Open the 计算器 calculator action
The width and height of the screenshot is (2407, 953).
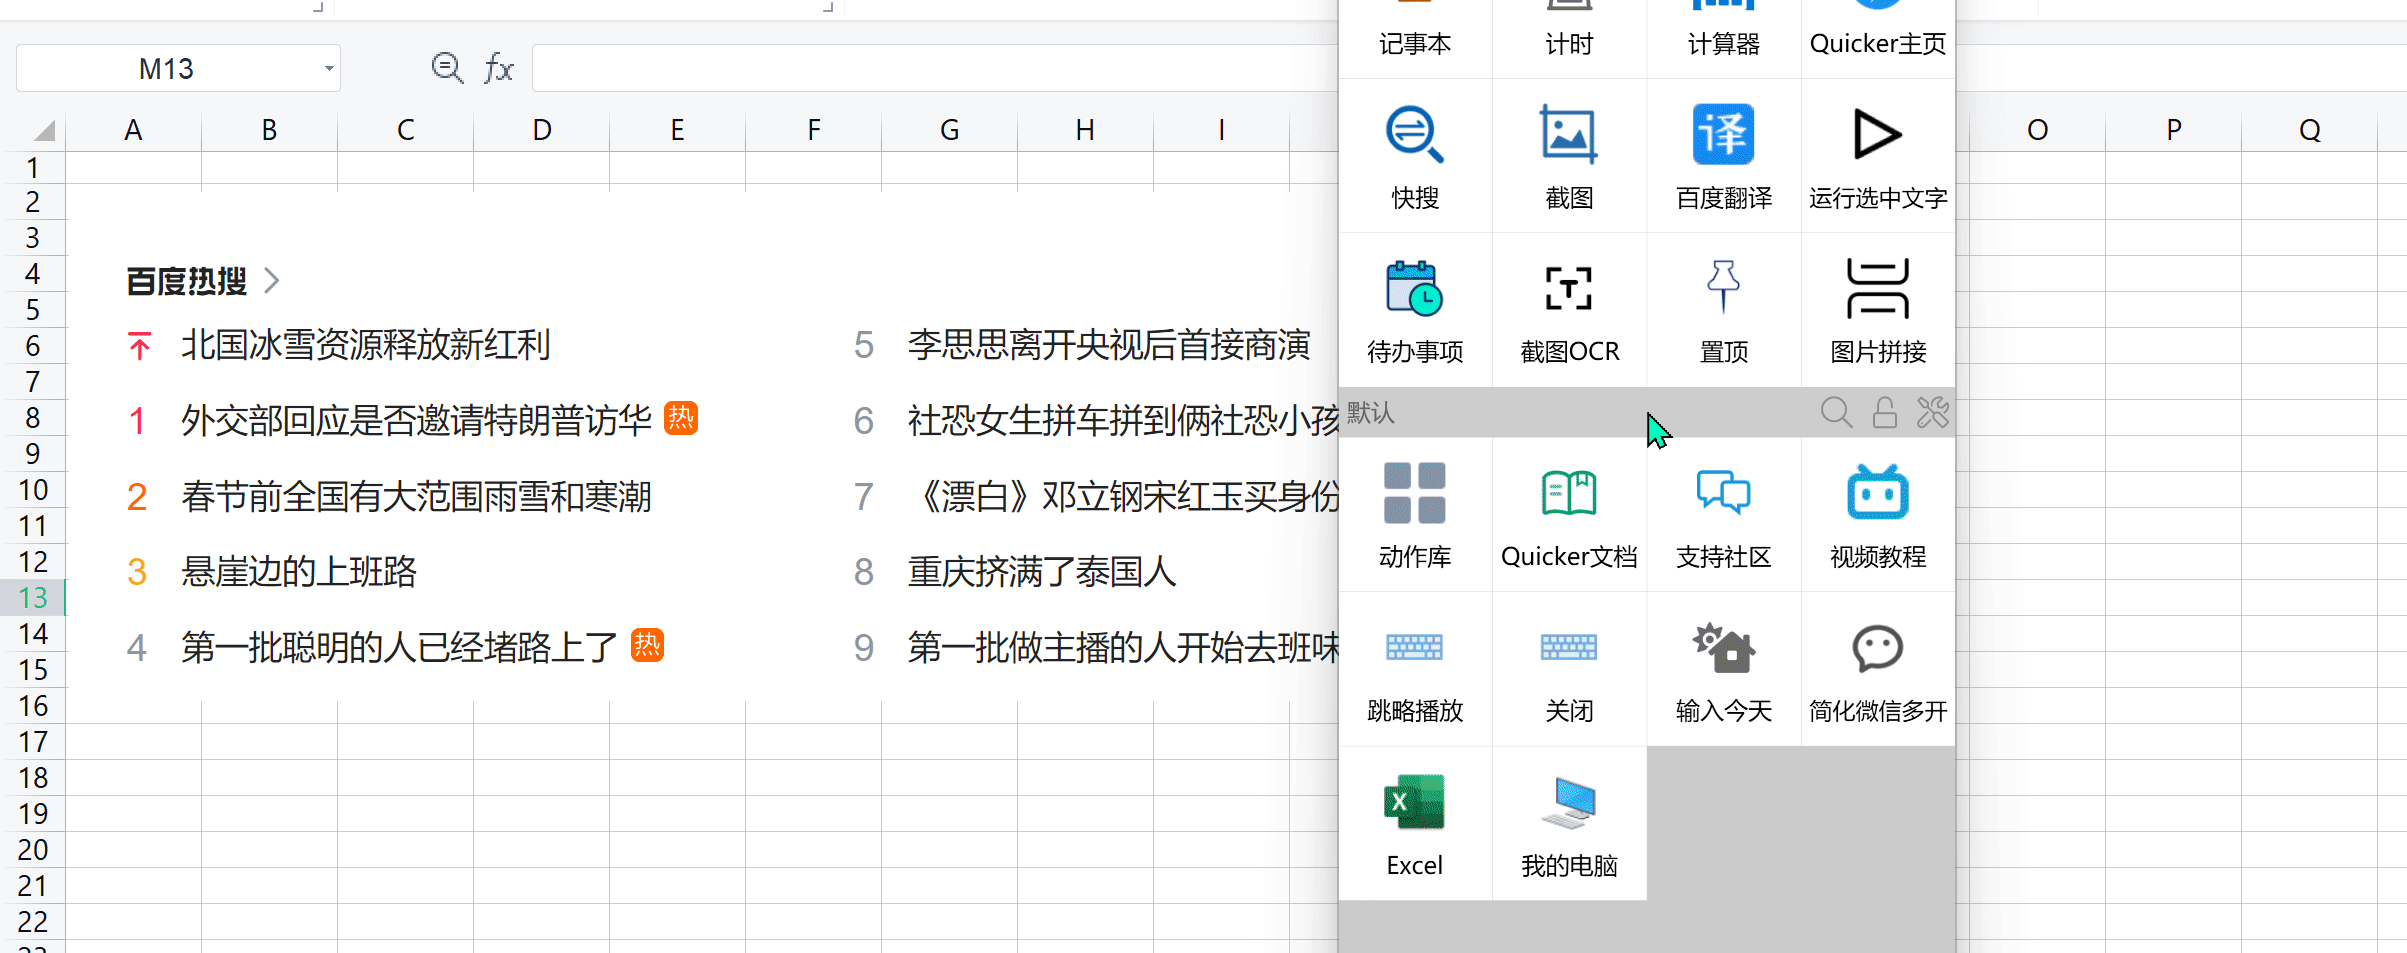click(1723, 38)
